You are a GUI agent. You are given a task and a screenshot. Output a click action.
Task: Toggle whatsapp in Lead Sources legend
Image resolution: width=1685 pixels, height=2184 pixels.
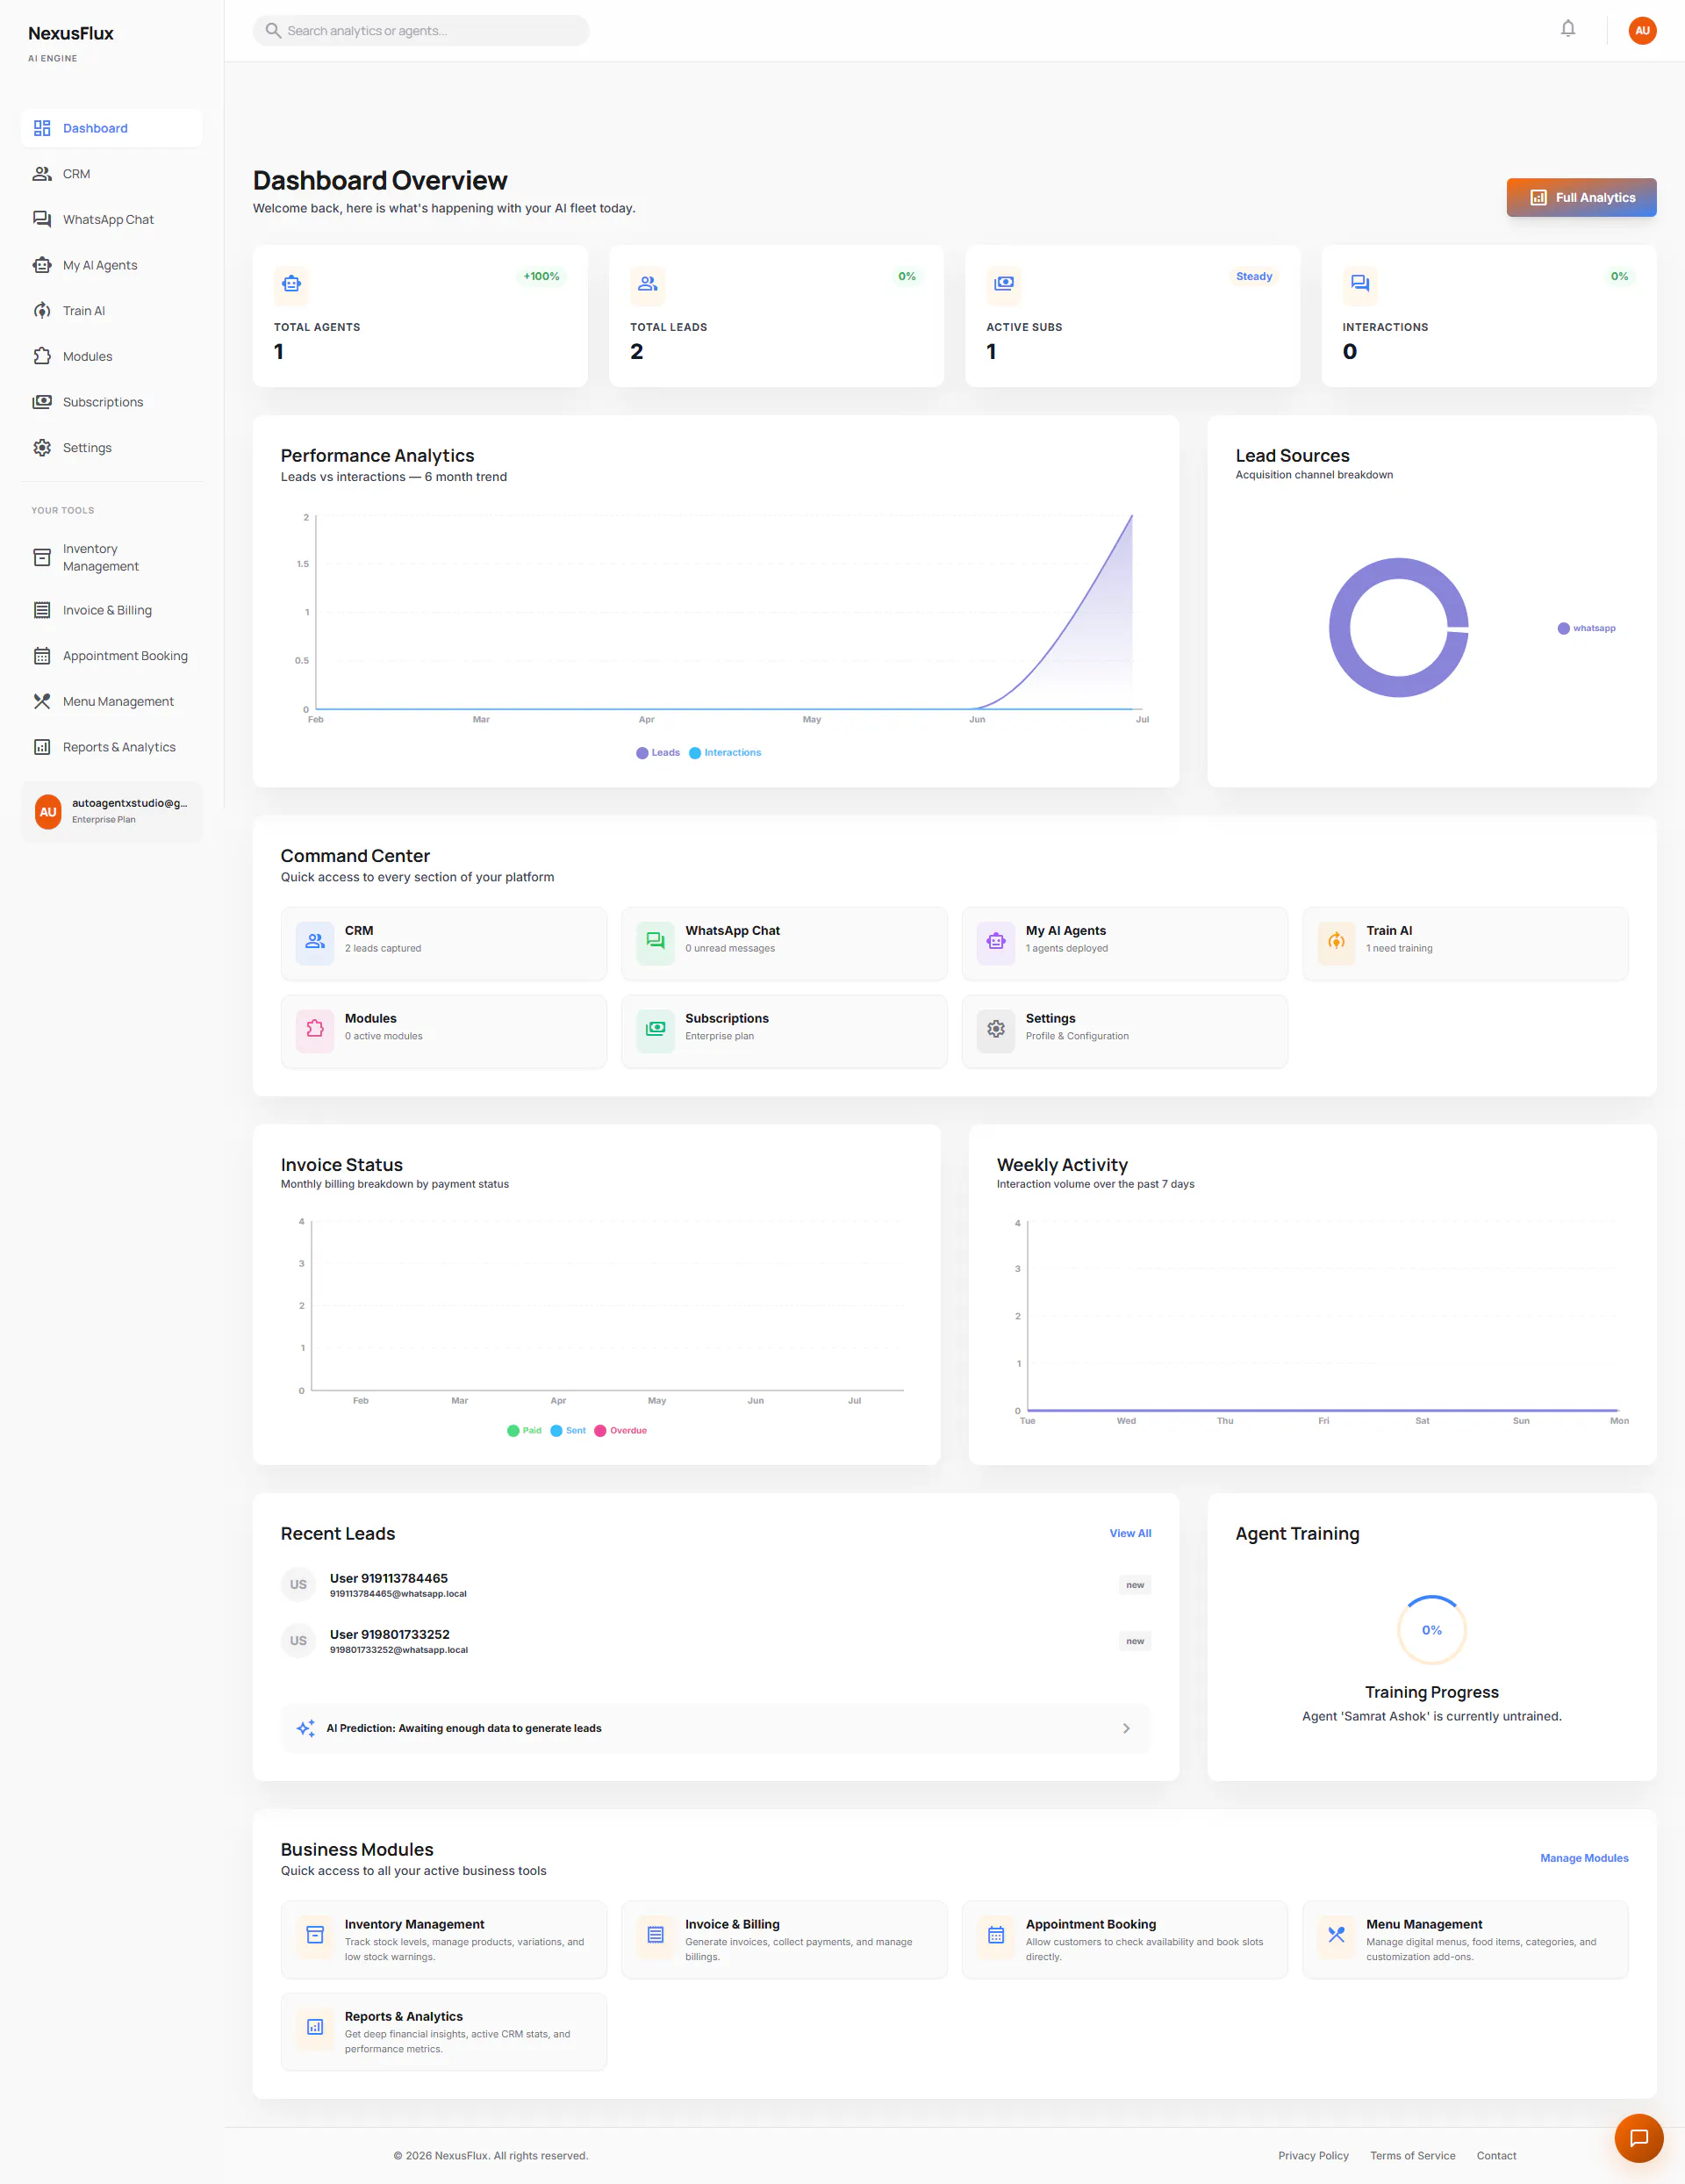point(1586,629)
